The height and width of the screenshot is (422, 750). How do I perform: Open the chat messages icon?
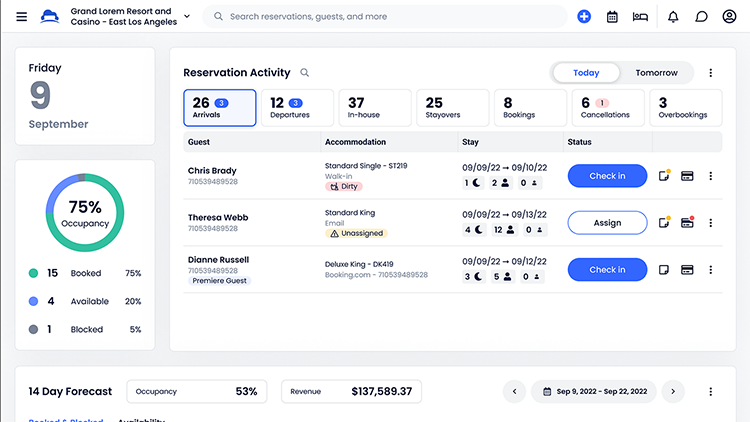[701, 17]
